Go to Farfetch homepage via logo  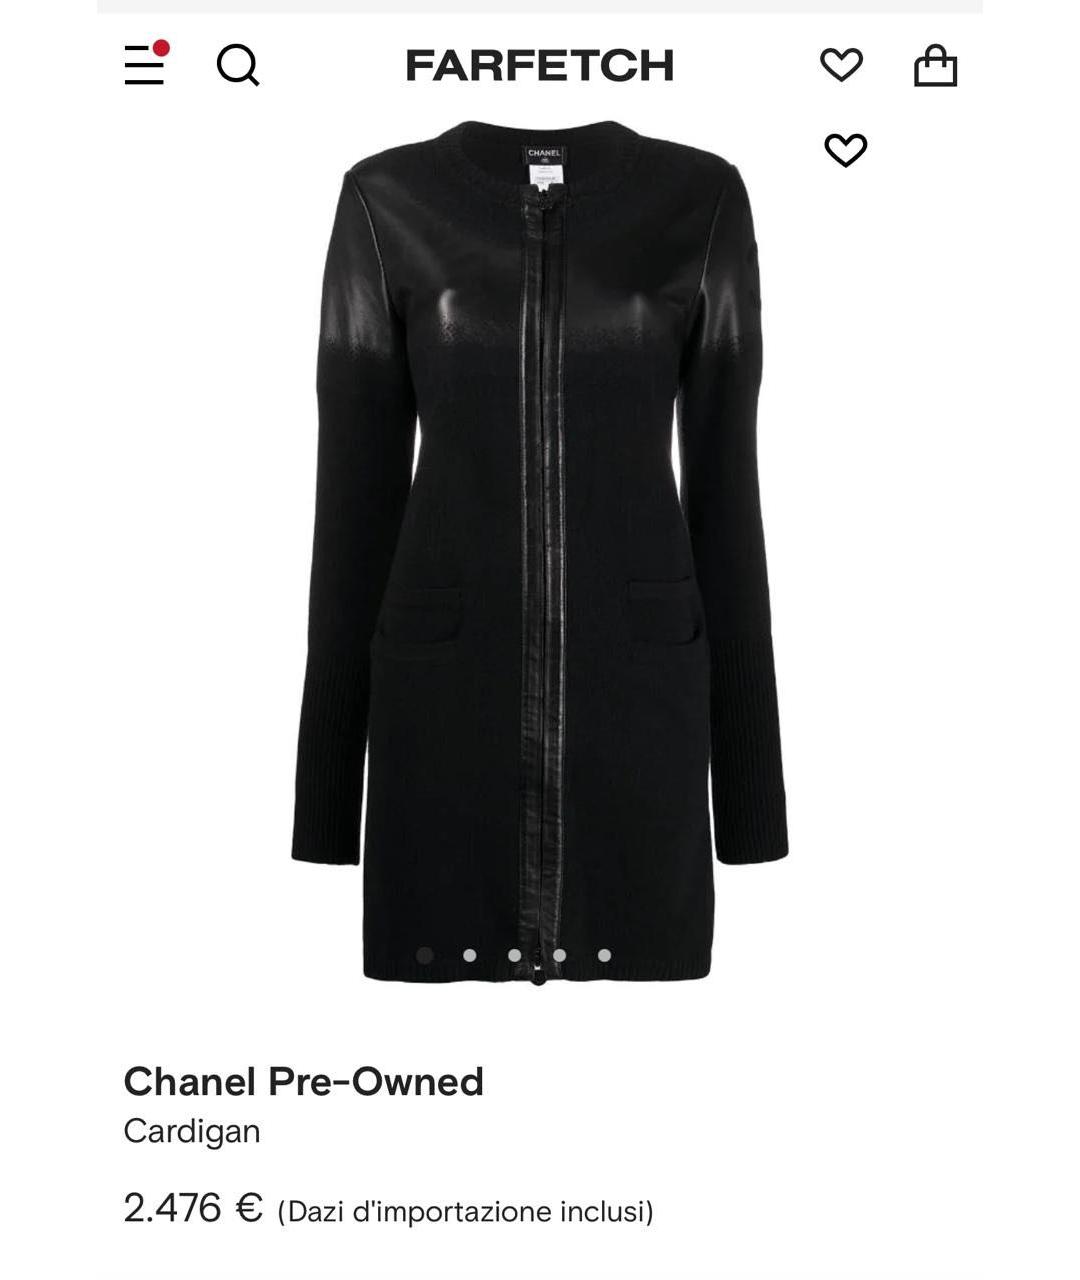[540, 66]
